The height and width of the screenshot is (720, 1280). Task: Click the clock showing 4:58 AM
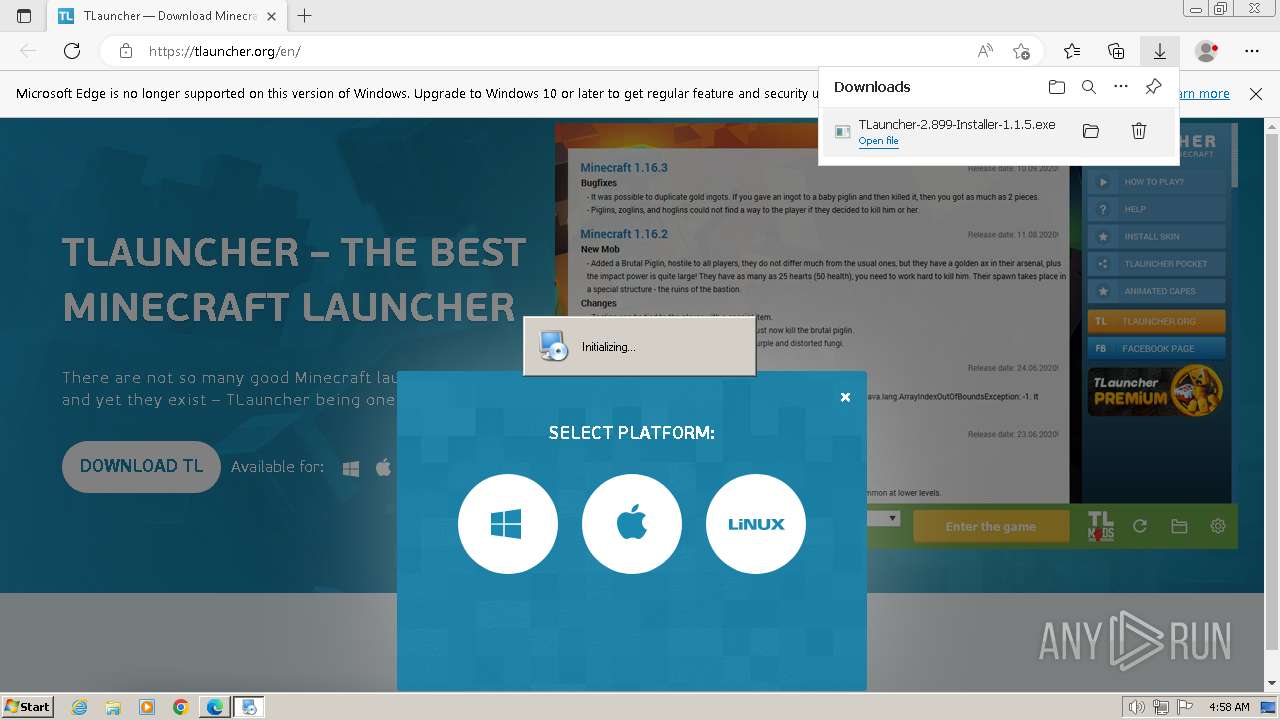[x=1228, y=707]
